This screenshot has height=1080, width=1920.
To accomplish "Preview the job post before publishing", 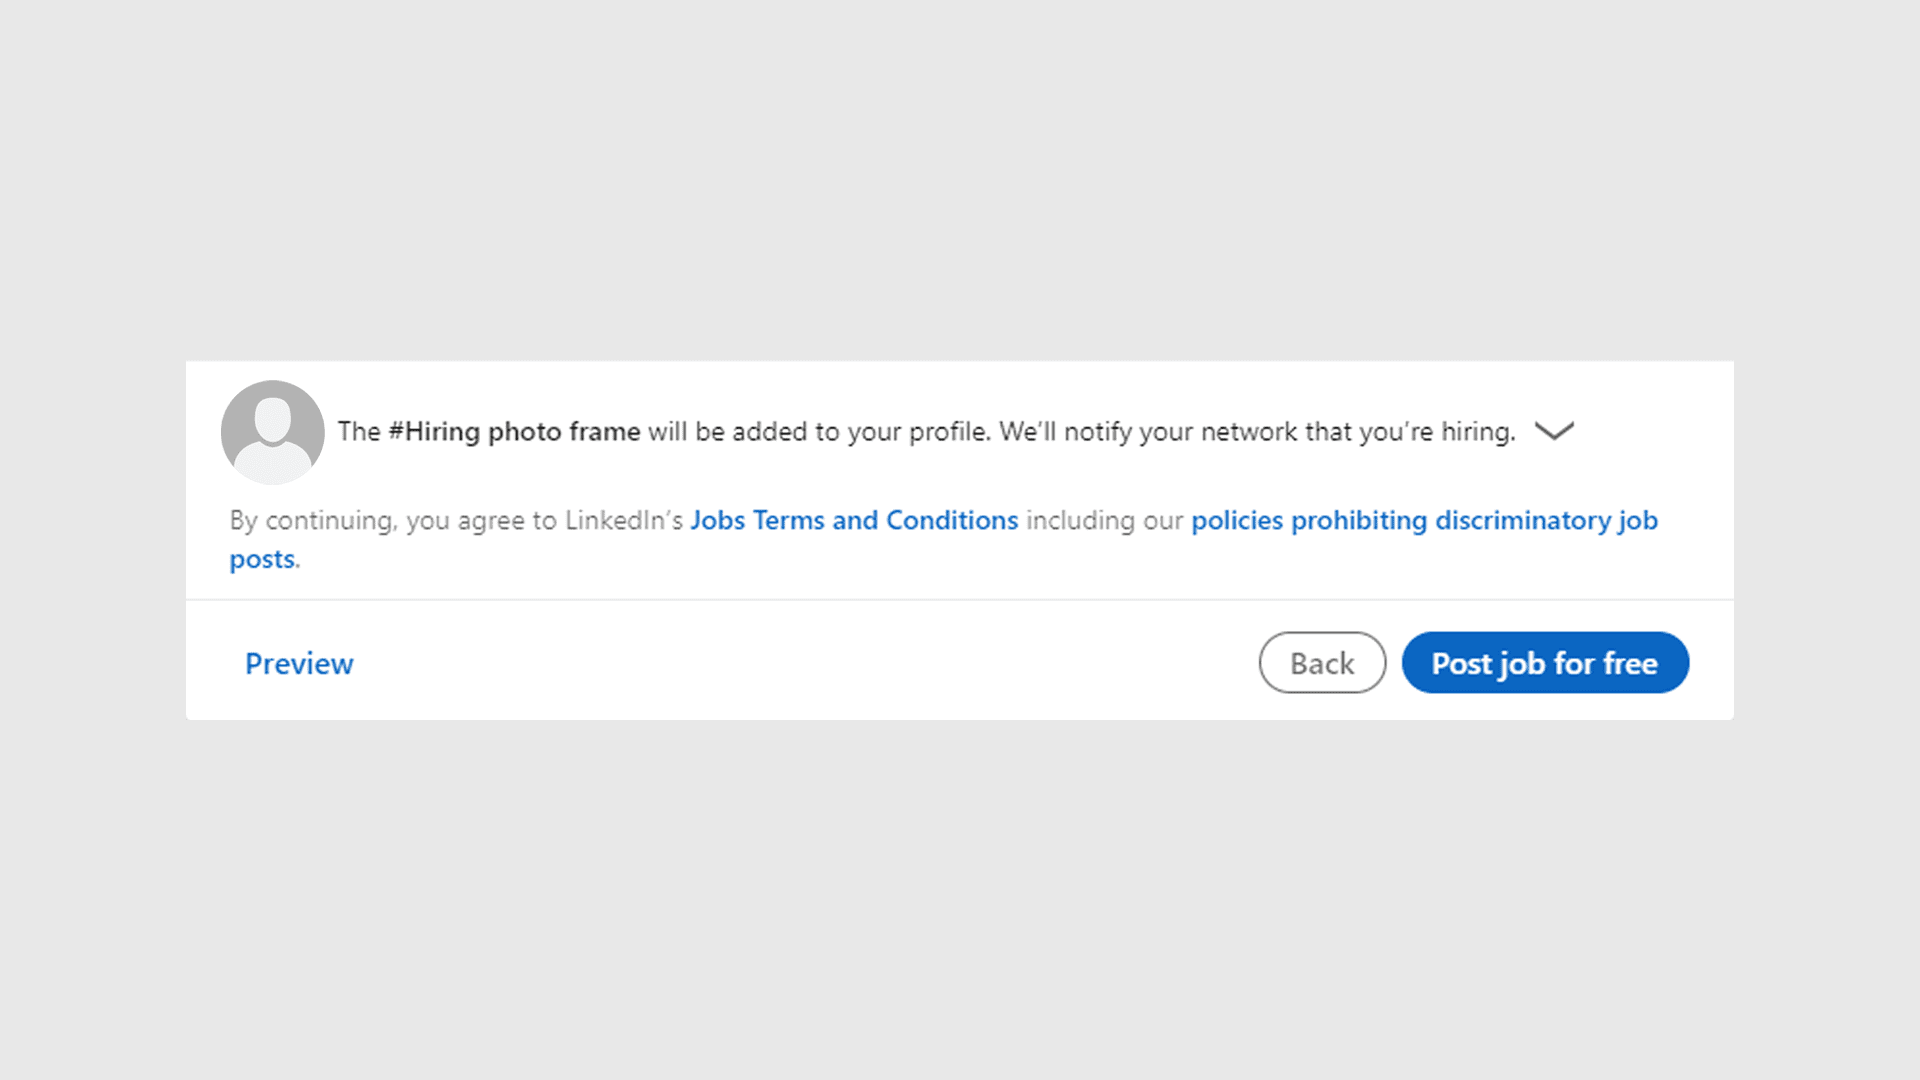I will pos(299,663).
